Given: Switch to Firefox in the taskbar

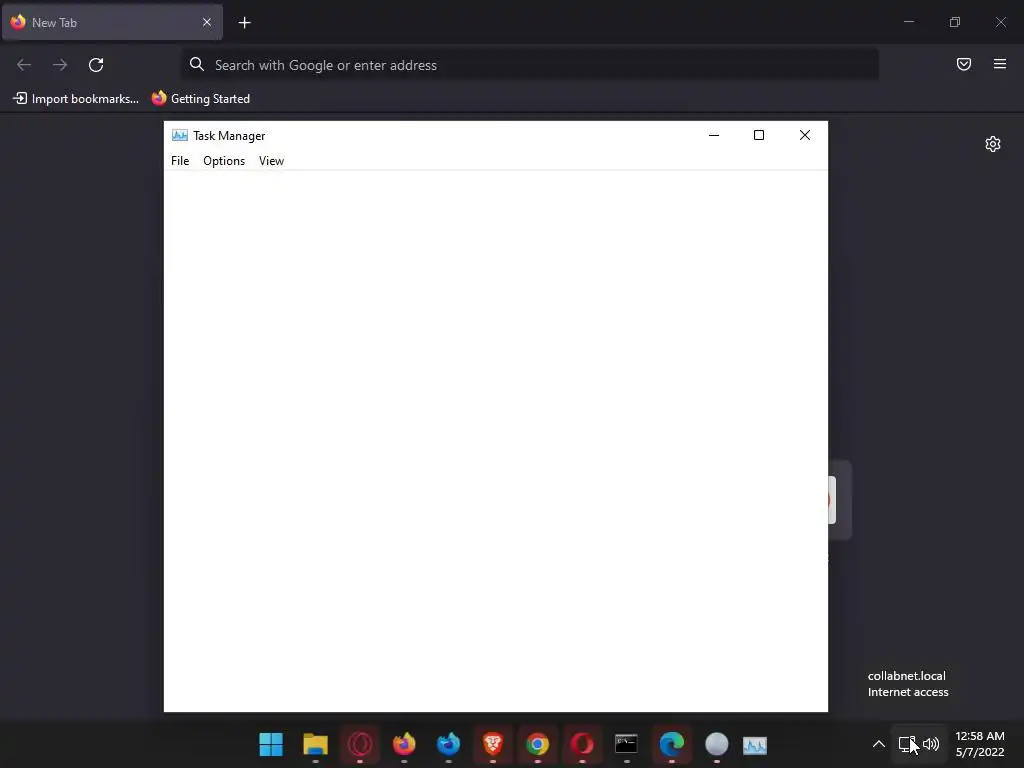Looking at the screenshot, I should click(x=404, y=744).
